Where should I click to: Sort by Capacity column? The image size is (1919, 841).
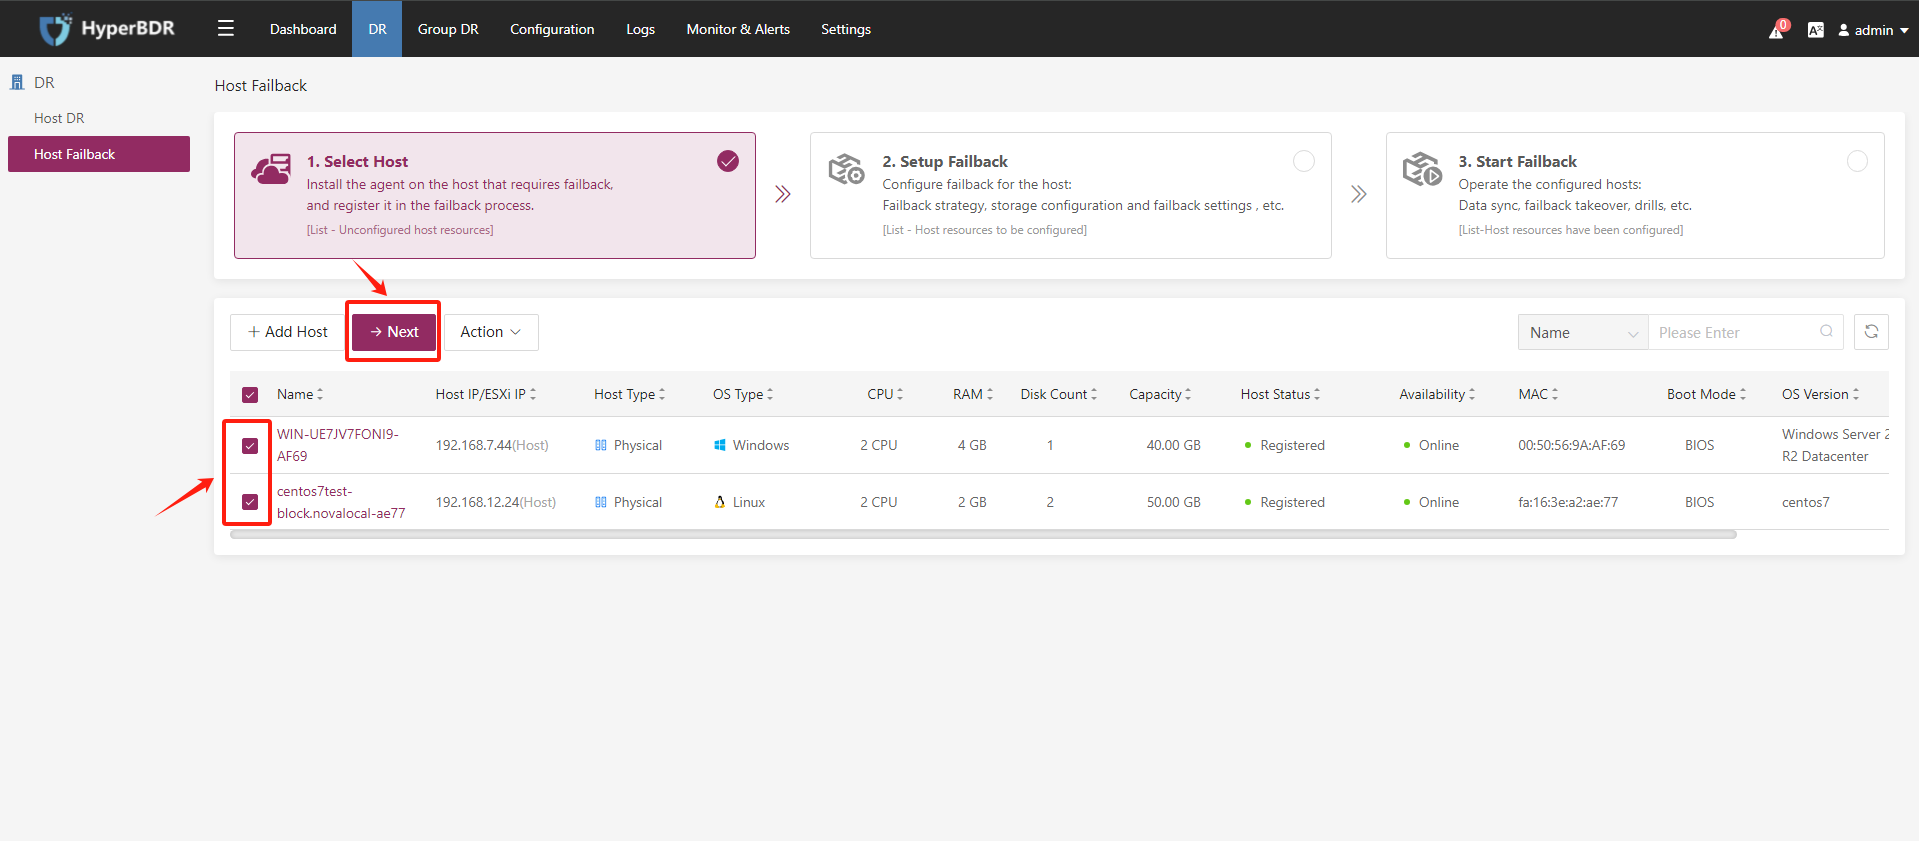(1188, 394)
